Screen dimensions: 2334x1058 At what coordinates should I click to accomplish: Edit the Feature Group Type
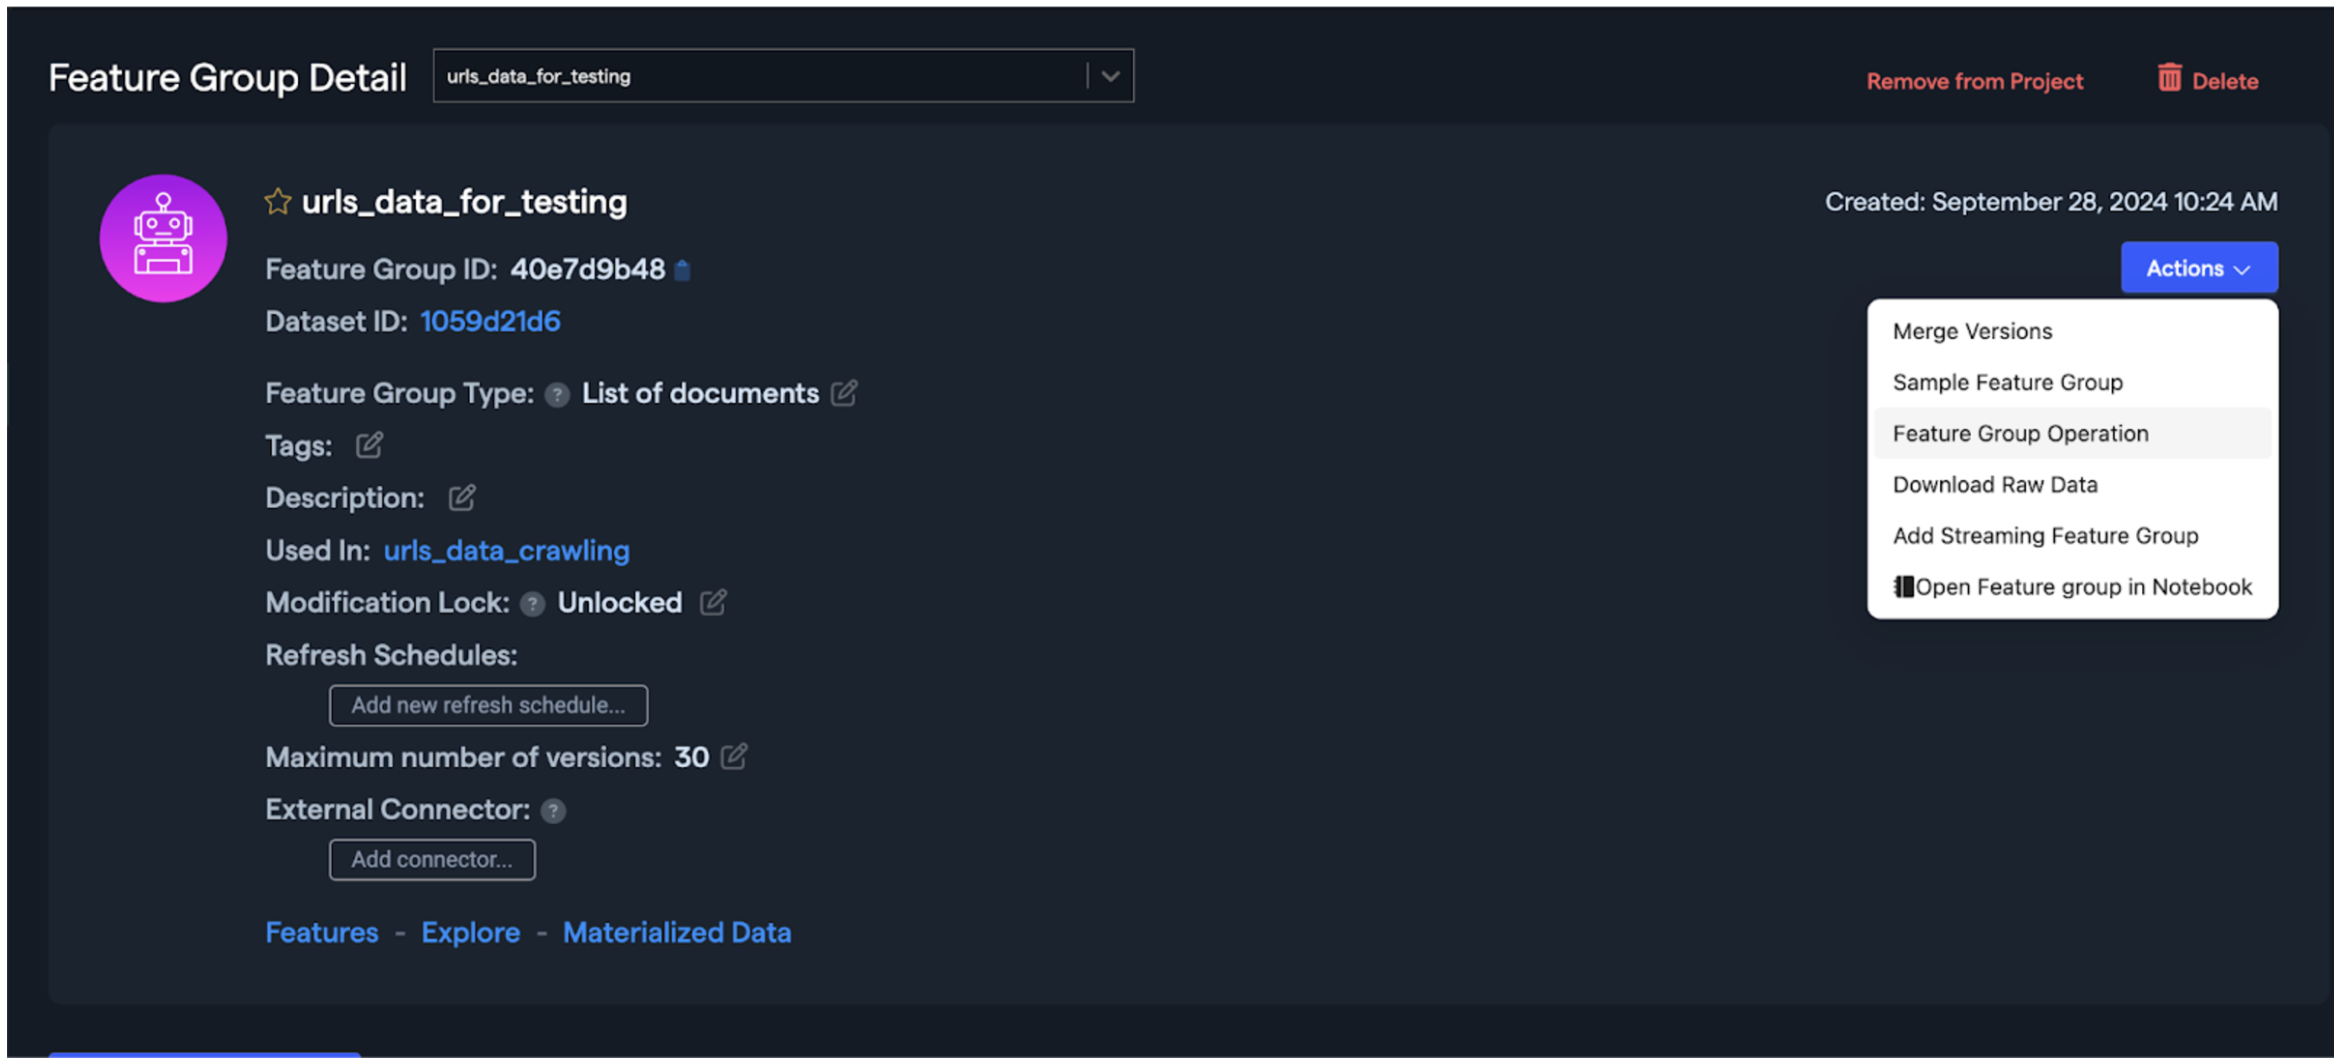[844, 393]
